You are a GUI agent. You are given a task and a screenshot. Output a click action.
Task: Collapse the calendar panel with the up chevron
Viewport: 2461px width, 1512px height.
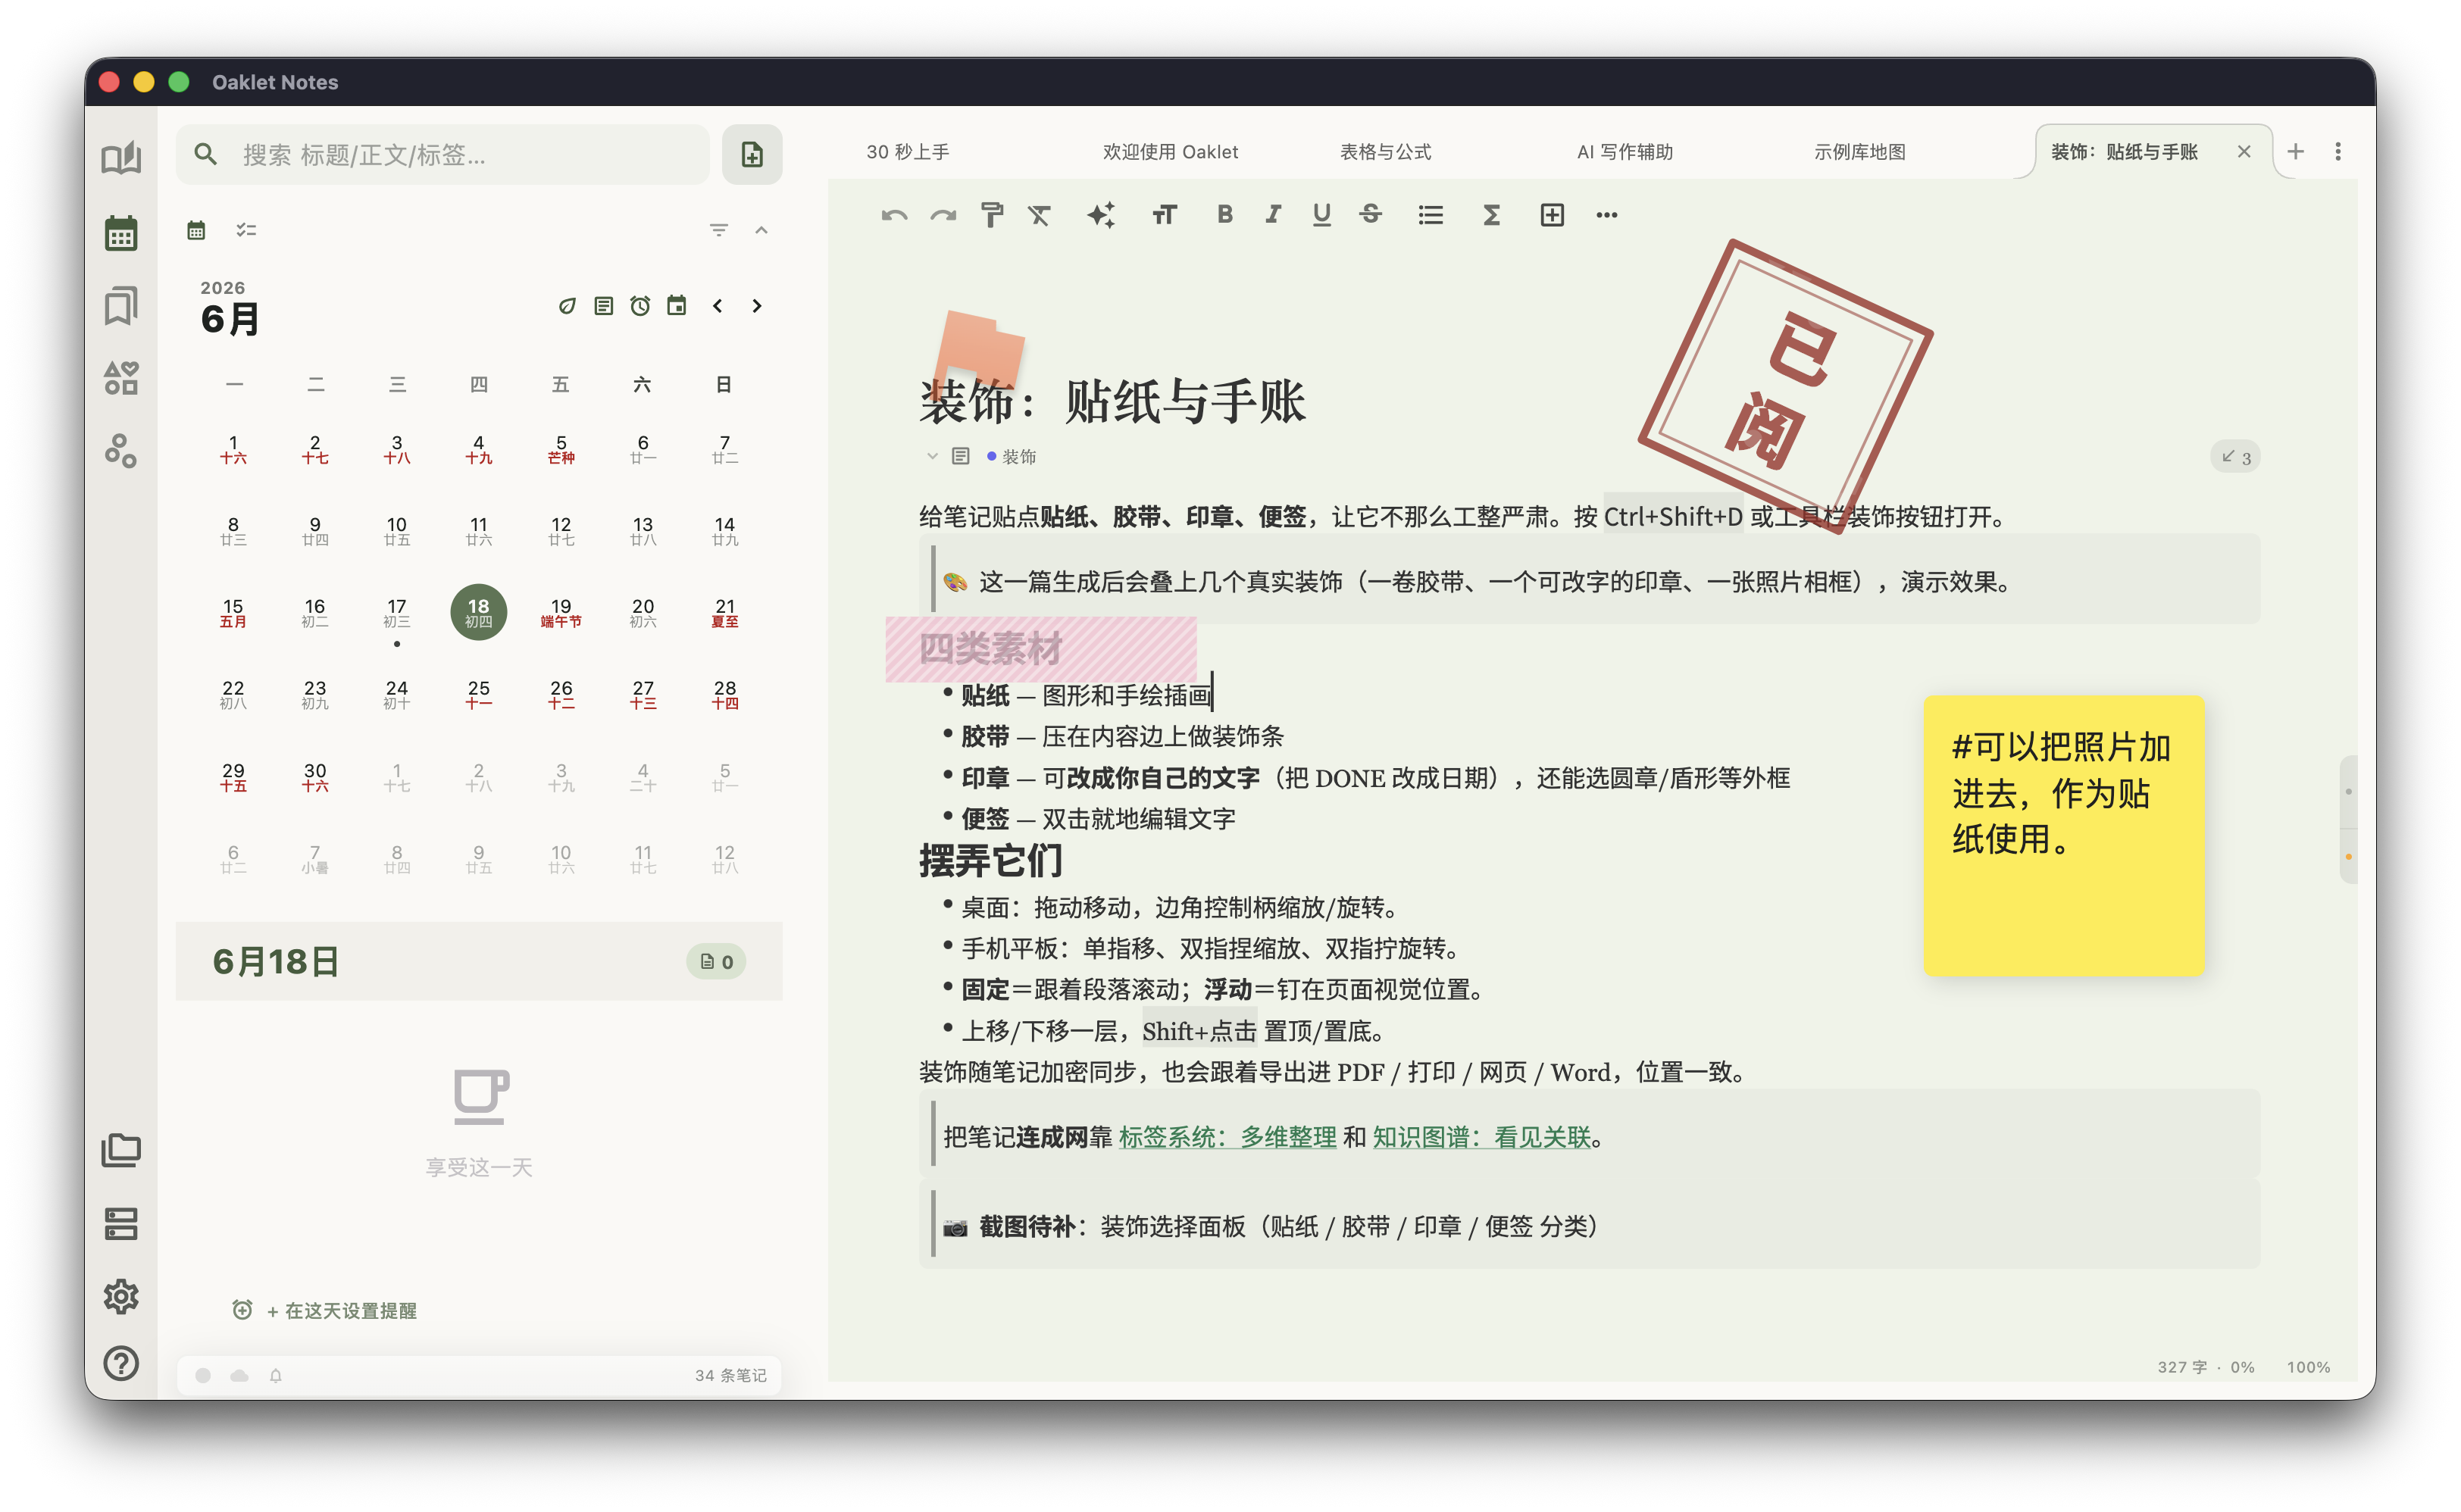click(x=761, y=230)
